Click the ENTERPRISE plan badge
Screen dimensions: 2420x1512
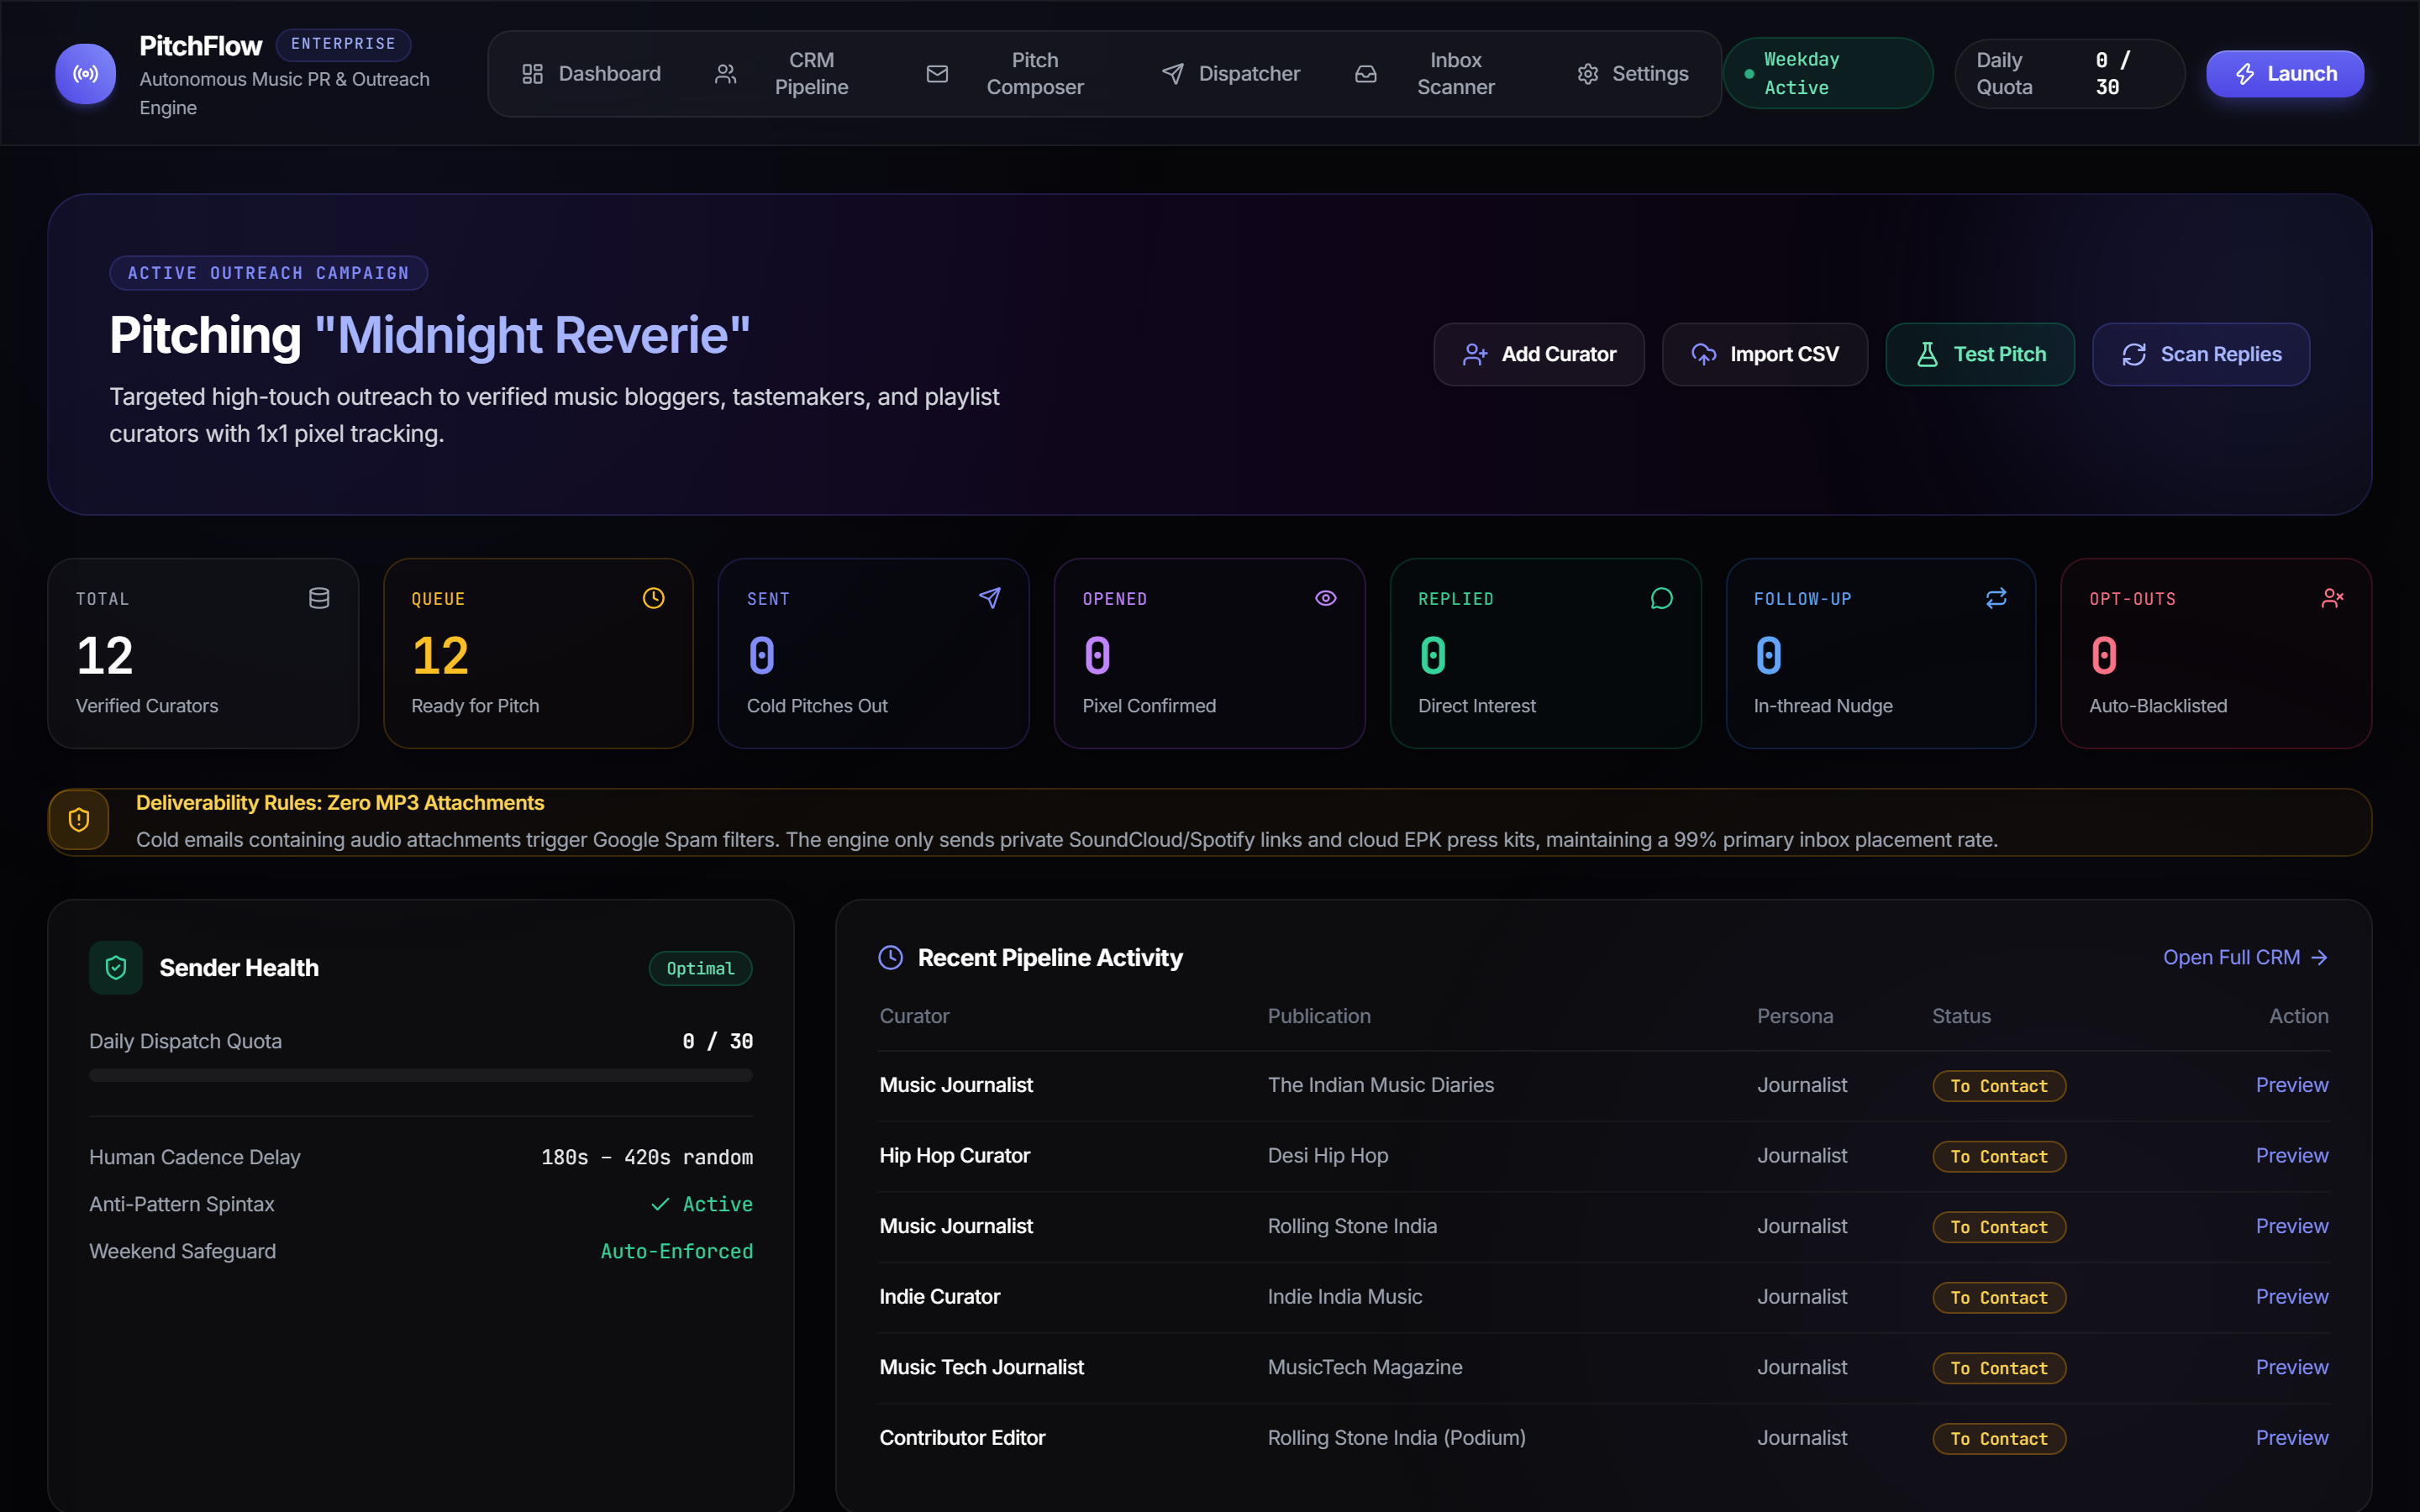[343, 44]
